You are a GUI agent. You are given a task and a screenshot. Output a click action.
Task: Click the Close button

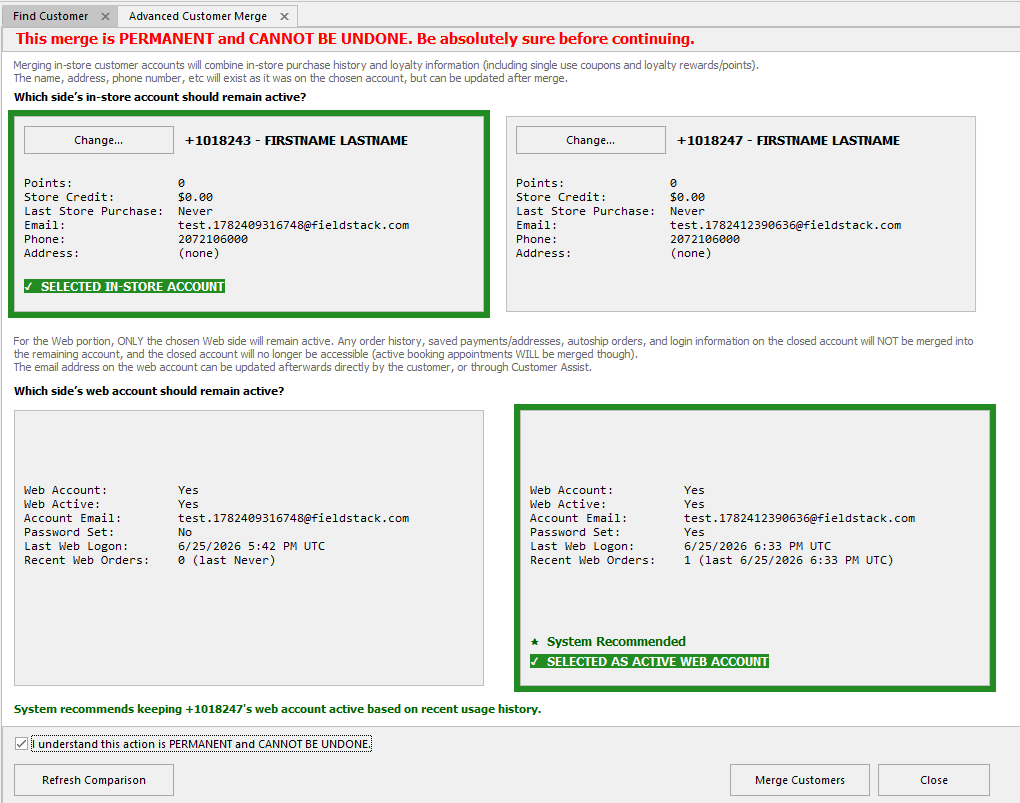933,780
